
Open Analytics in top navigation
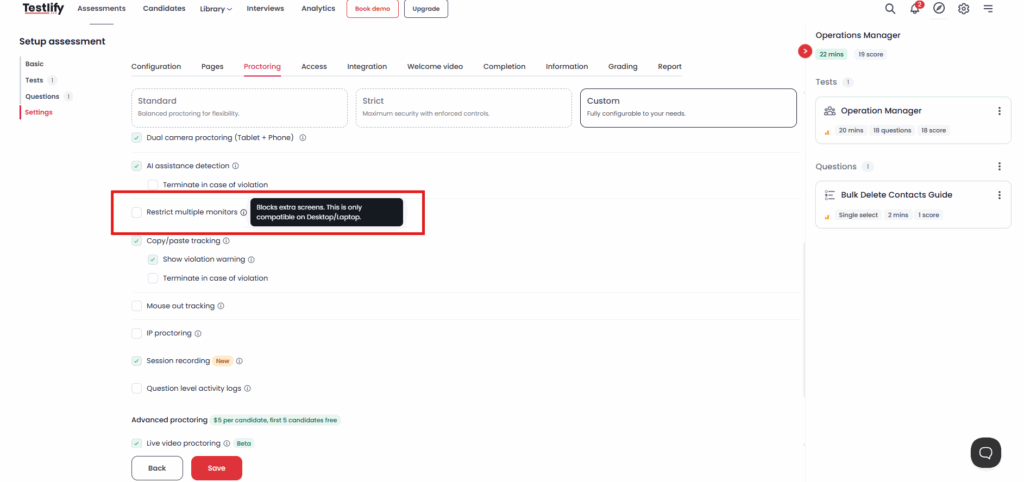(x=318, y=8)
